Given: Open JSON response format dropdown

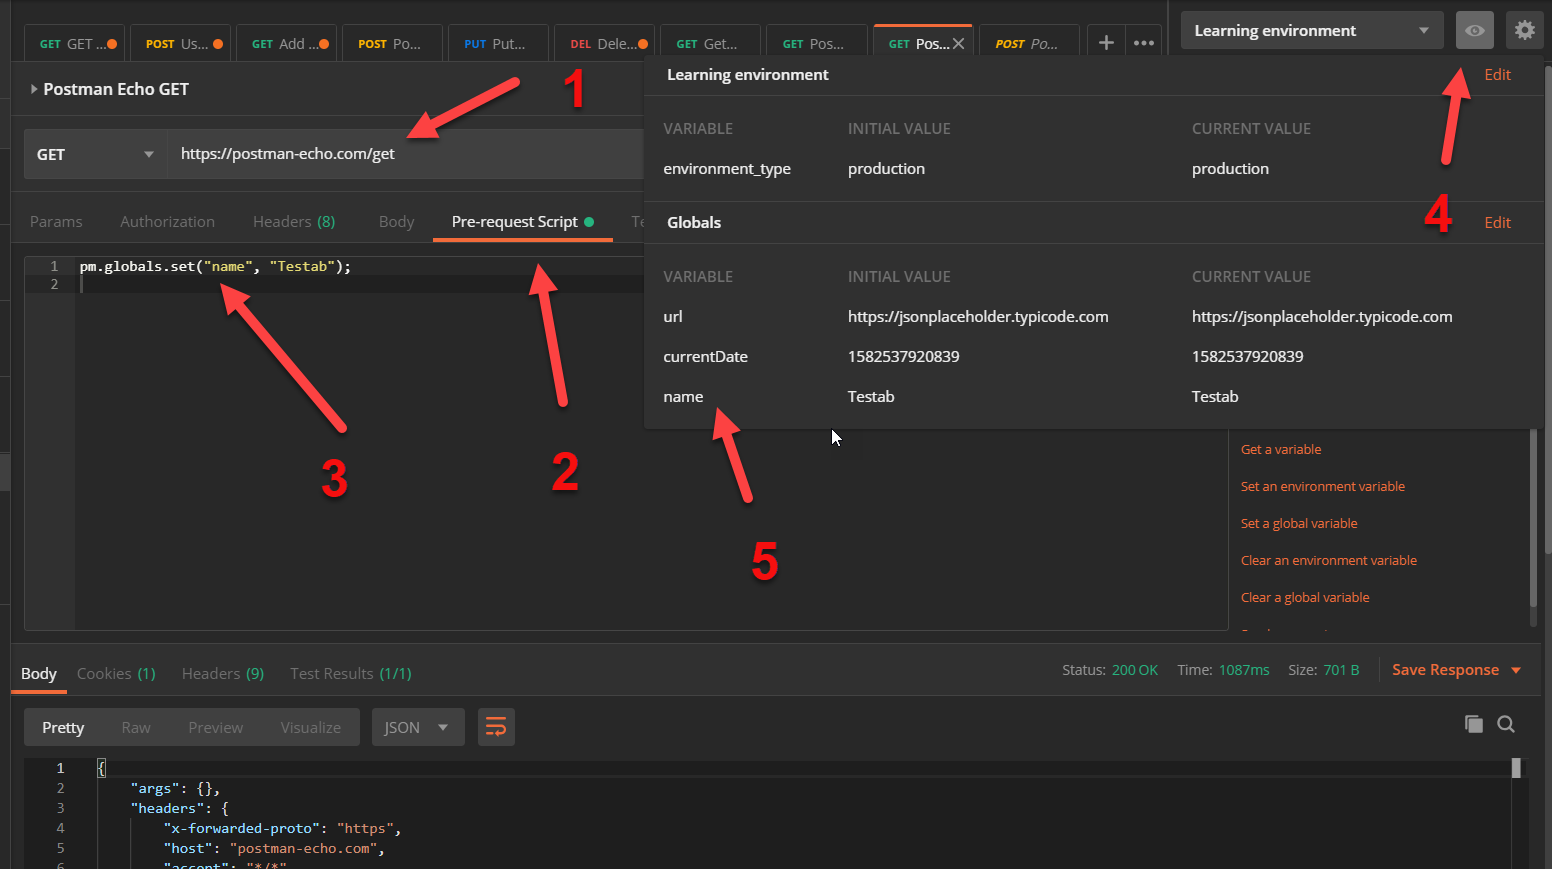Looking at the screenshot, I should [x=418, y=727].
